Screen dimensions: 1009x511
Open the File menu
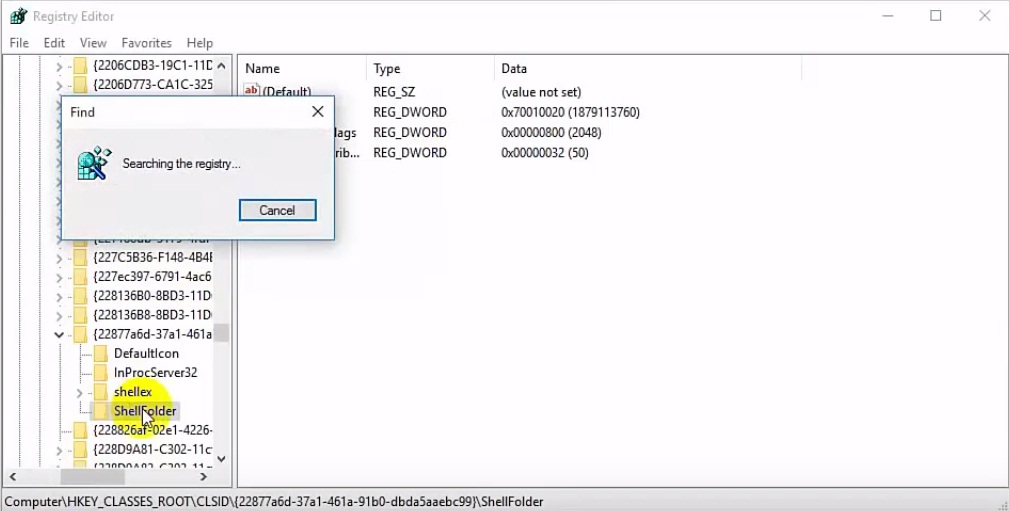tap(19, 42)
